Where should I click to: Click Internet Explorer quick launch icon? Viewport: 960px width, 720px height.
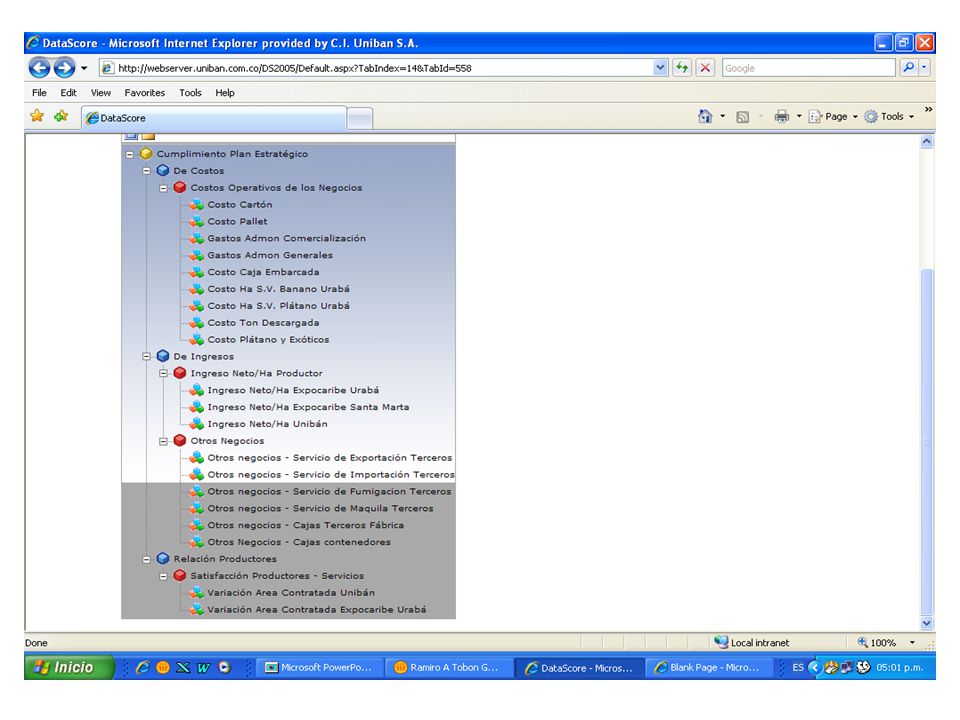coord(143,667)
